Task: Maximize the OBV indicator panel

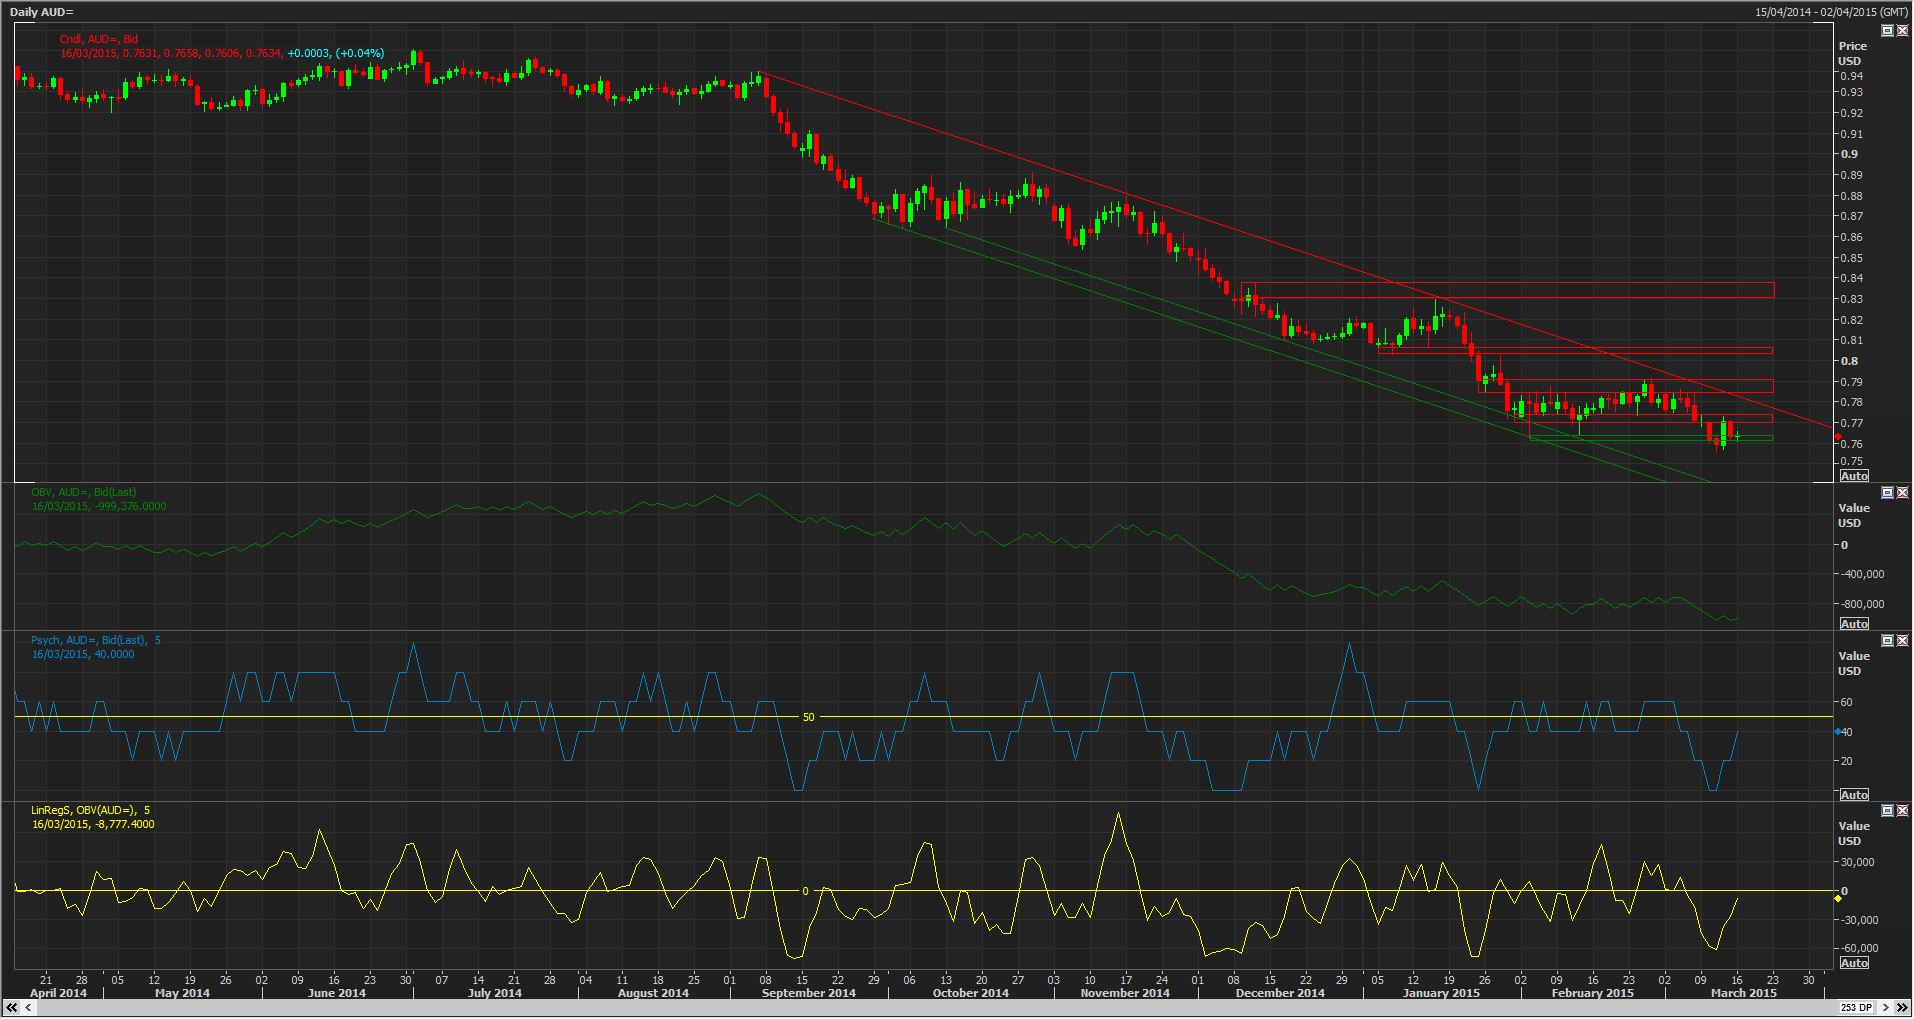Action: [1887, 493]
